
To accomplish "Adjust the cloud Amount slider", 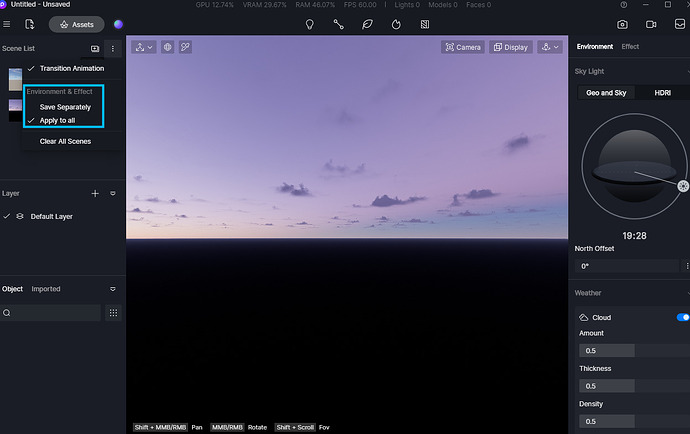I will point(634,351).
